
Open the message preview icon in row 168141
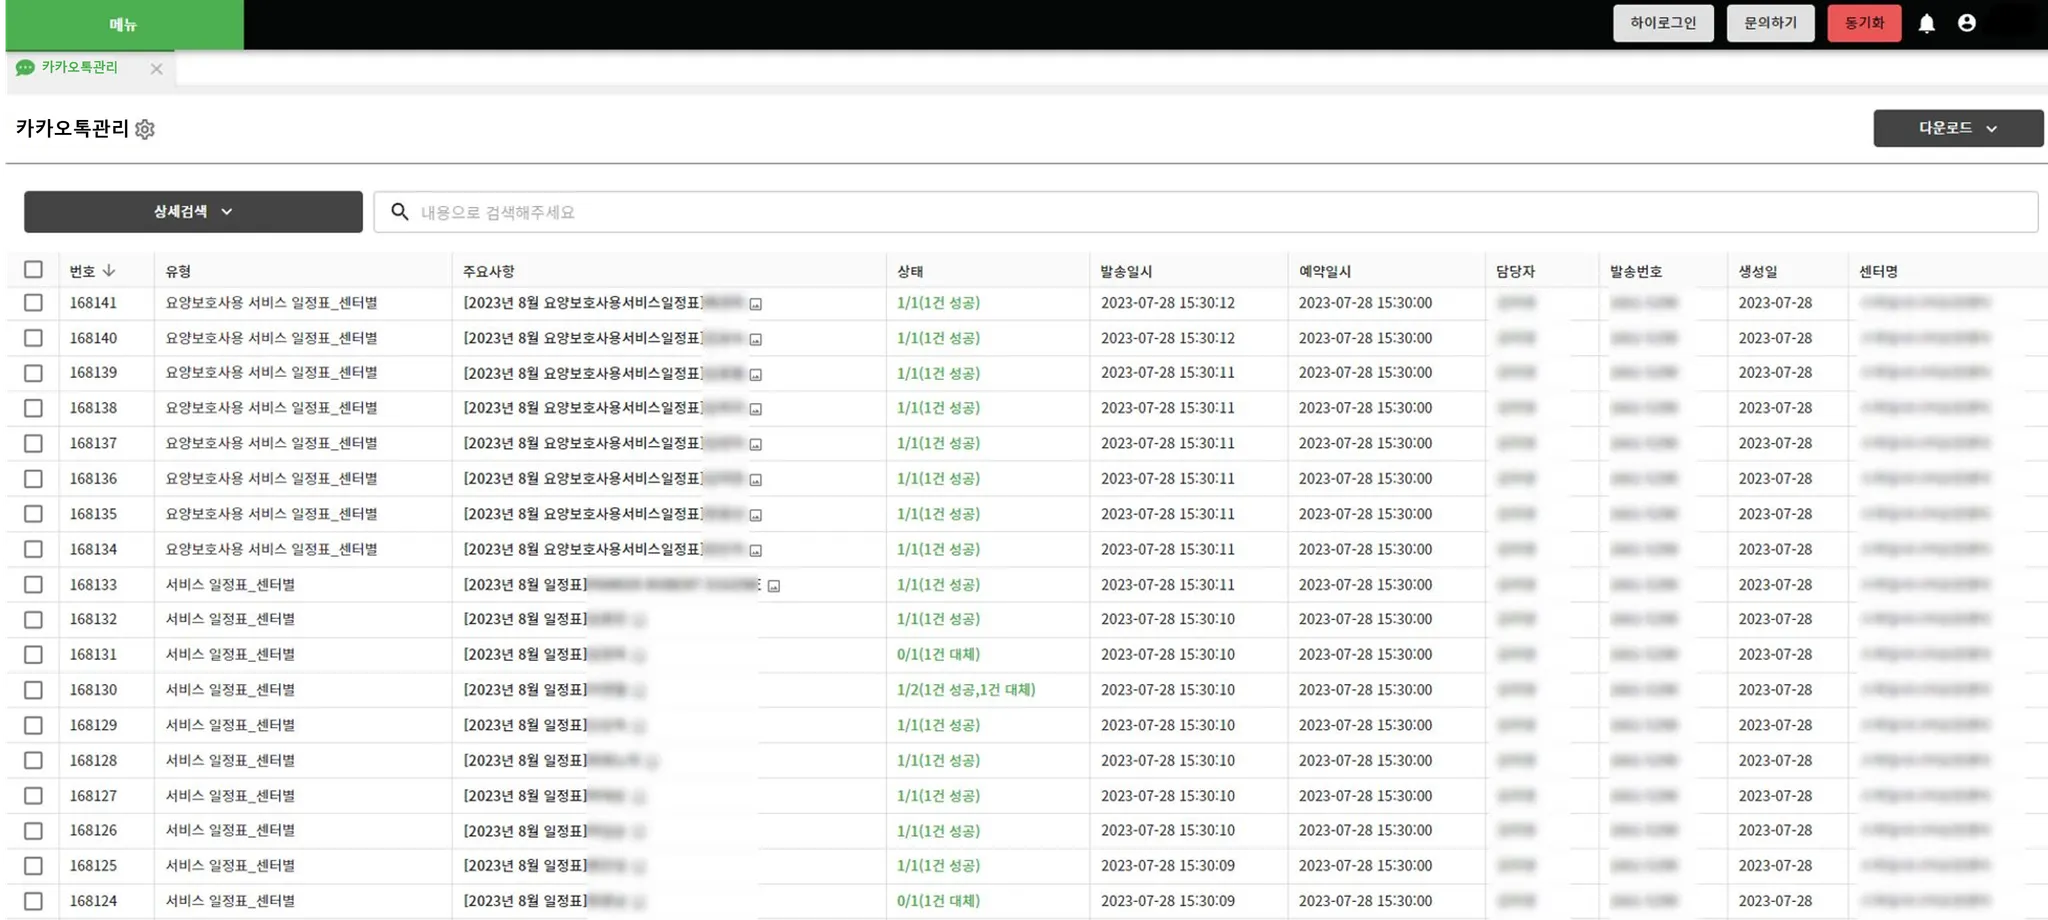click(x=756, y=304)
